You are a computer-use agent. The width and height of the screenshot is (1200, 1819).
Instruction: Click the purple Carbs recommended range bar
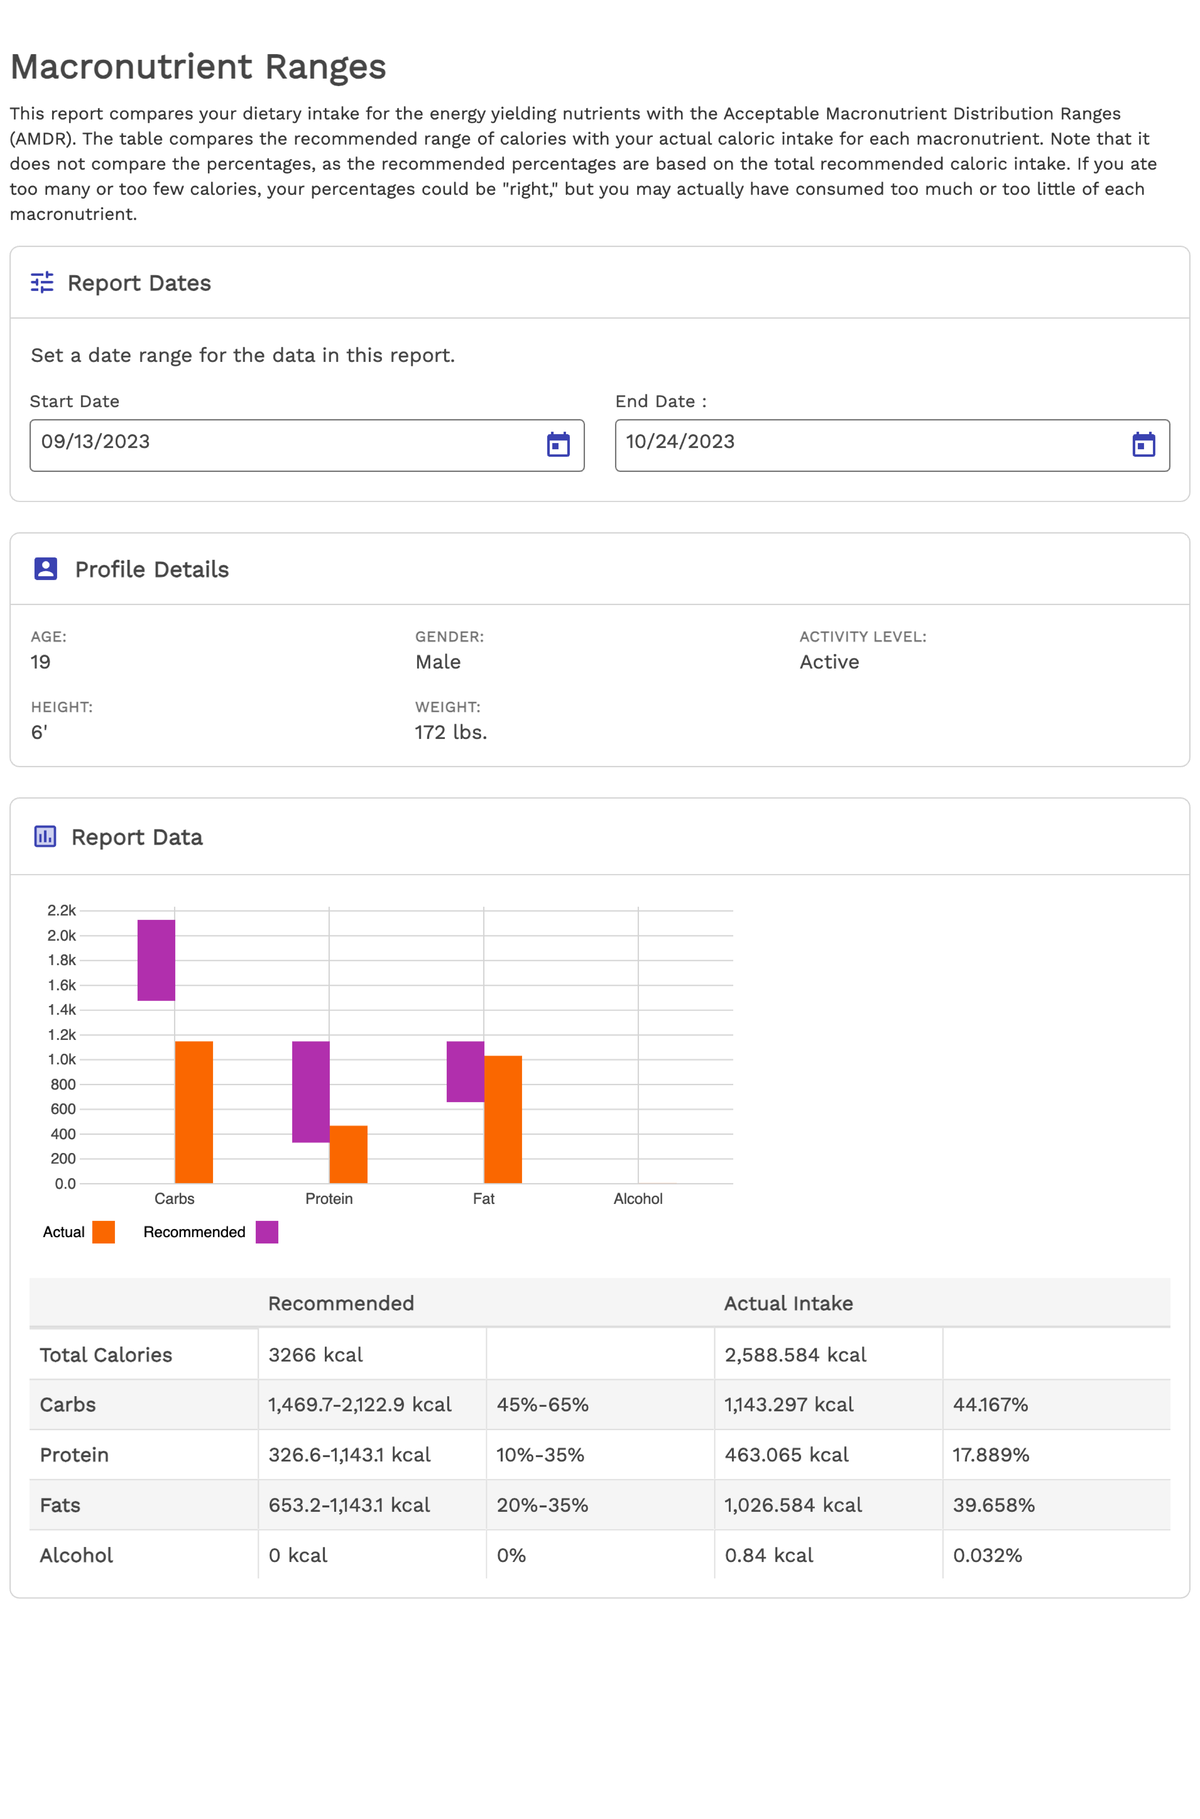pos(156,960)
